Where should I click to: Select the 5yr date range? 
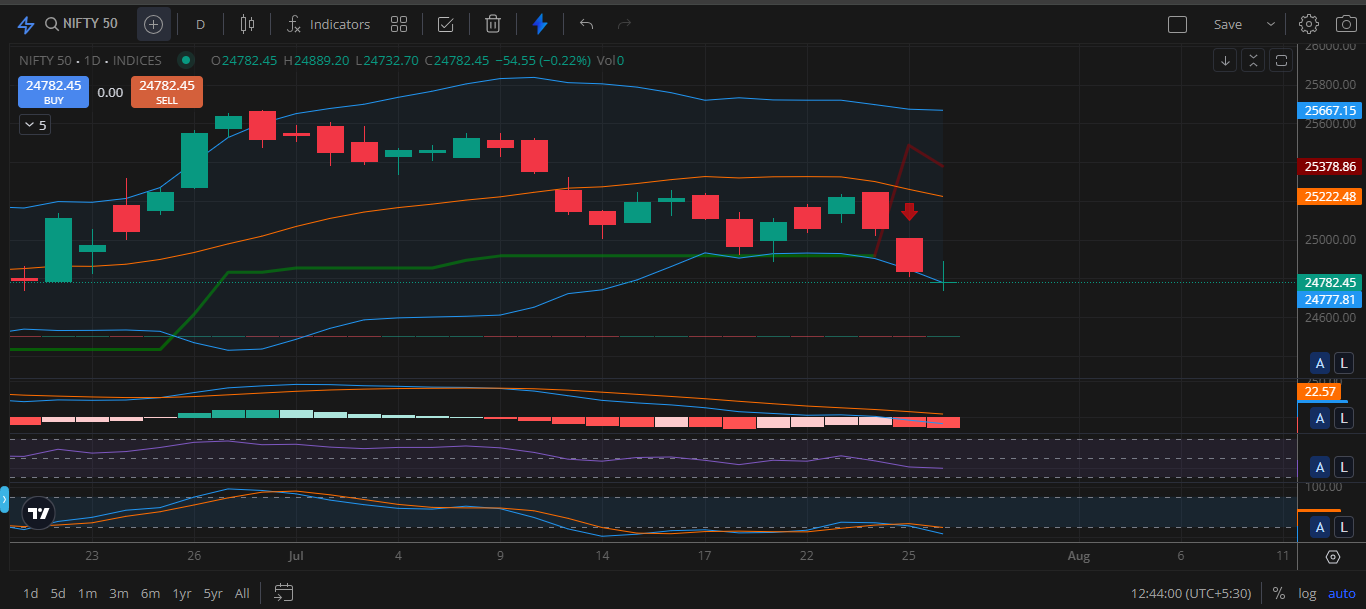point(213,593)
